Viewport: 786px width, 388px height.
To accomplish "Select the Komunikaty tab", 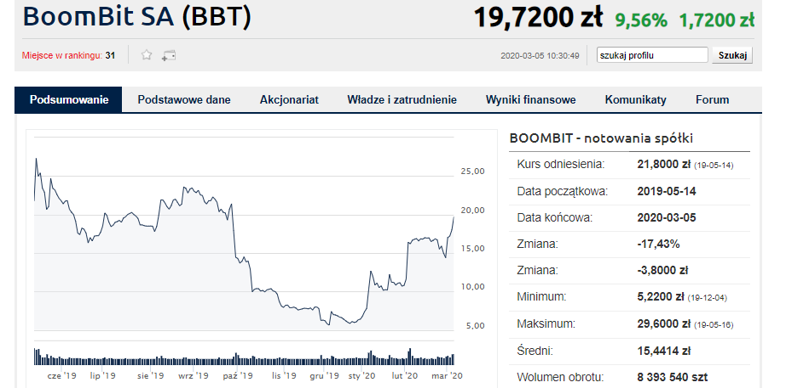I will (x=636, y=100).
